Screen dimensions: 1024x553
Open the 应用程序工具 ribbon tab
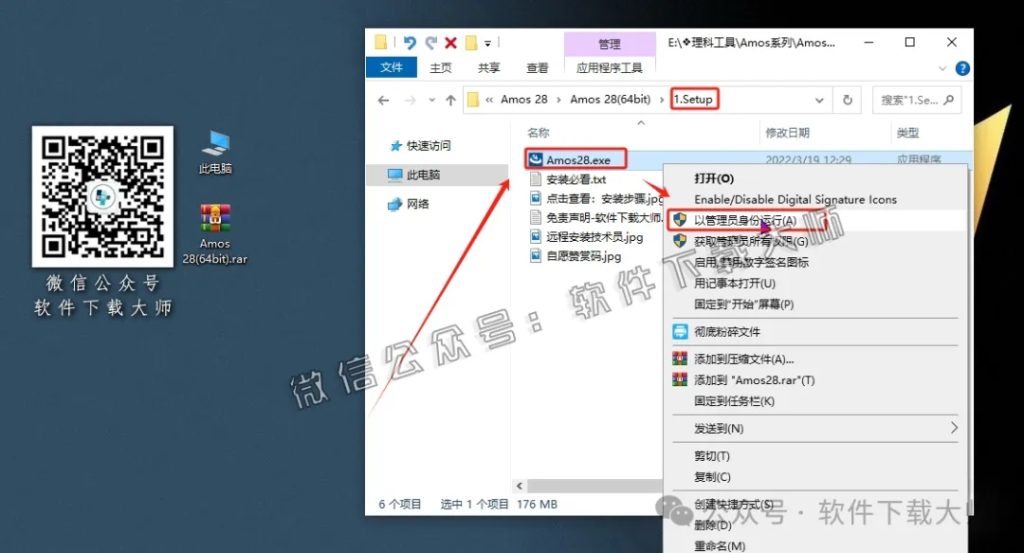(x=609, y=68)
